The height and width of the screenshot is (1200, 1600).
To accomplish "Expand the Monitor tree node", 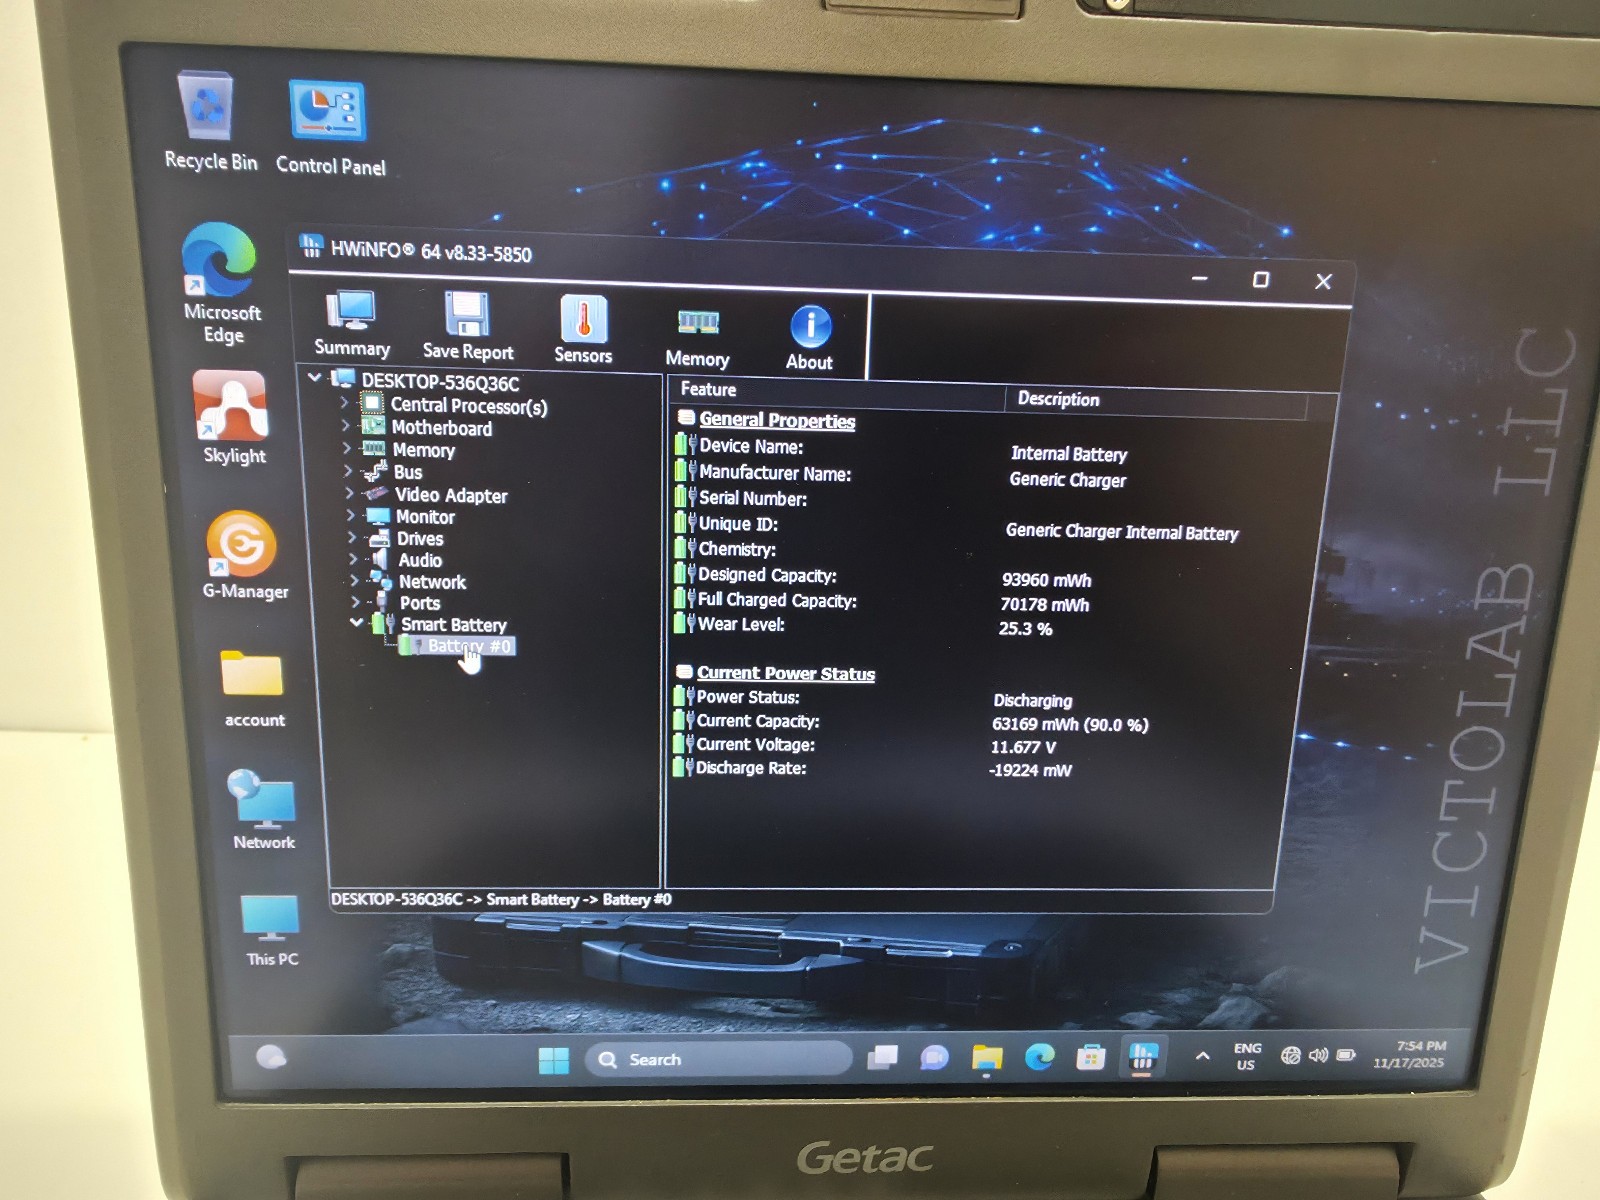I will click(350, 514).
